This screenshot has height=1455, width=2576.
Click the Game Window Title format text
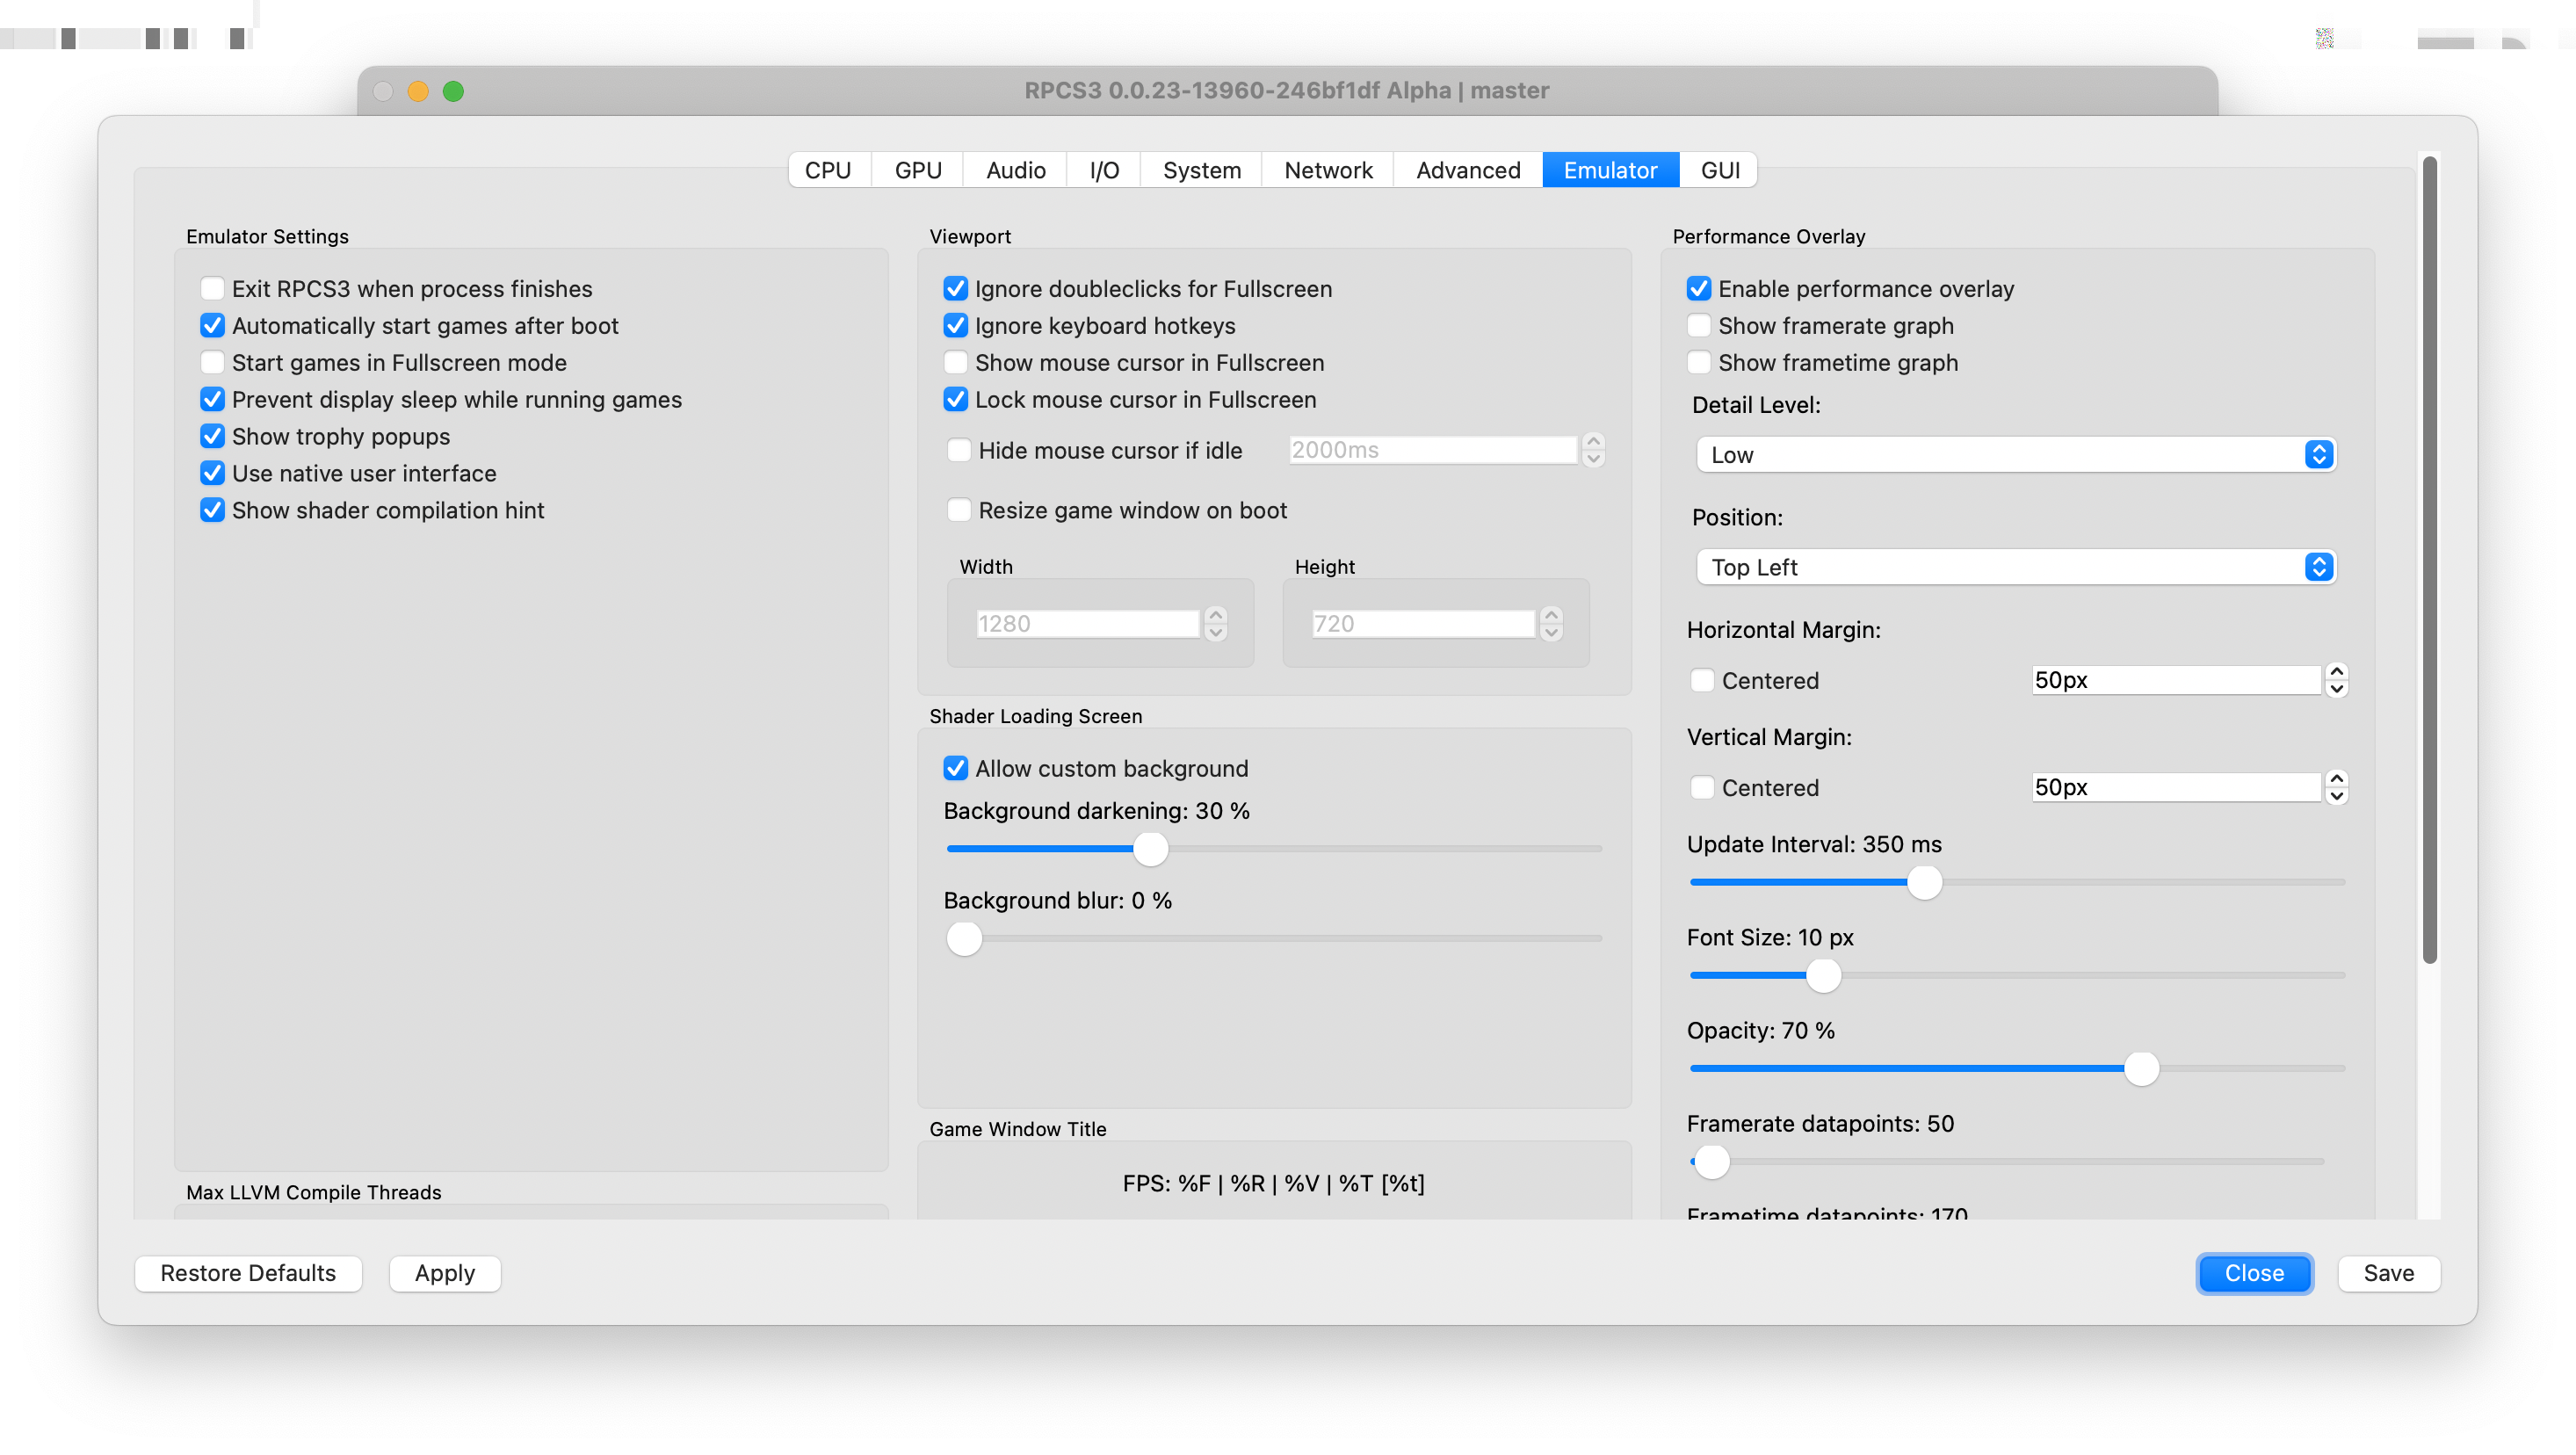(x=1273, y=1184)
